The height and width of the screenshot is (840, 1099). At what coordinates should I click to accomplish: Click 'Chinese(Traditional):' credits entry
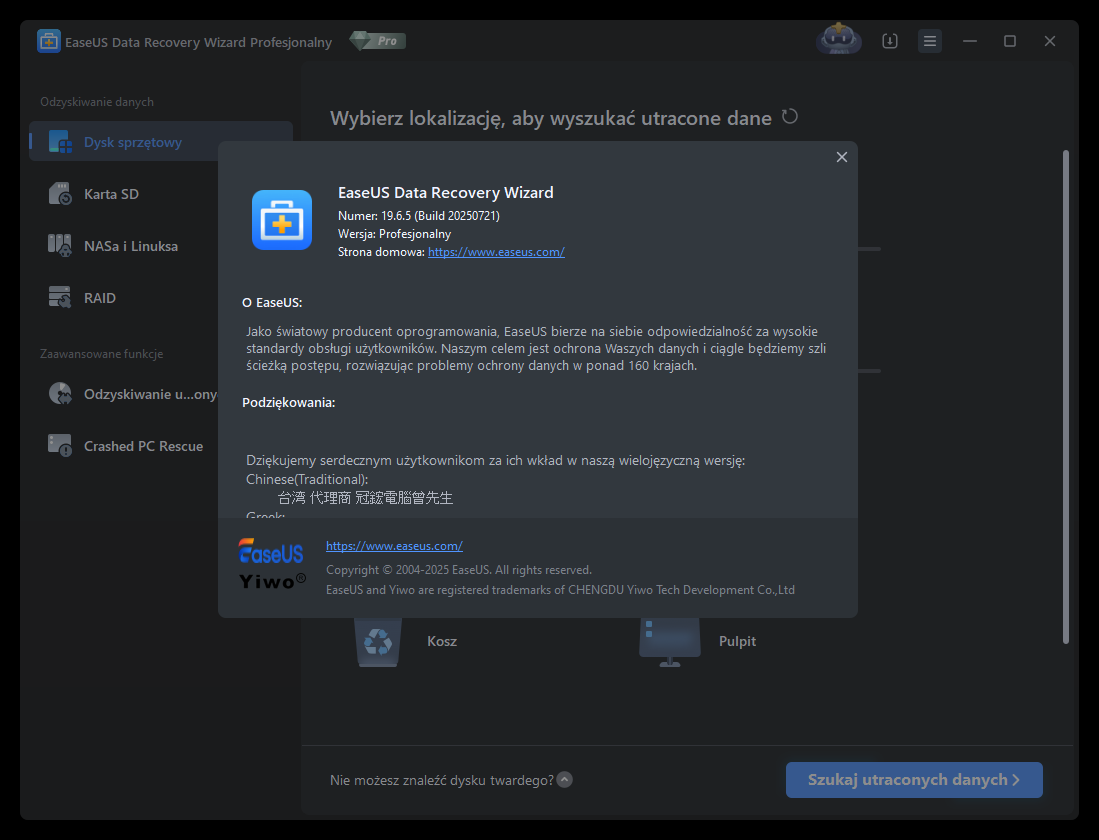[307, 479]
